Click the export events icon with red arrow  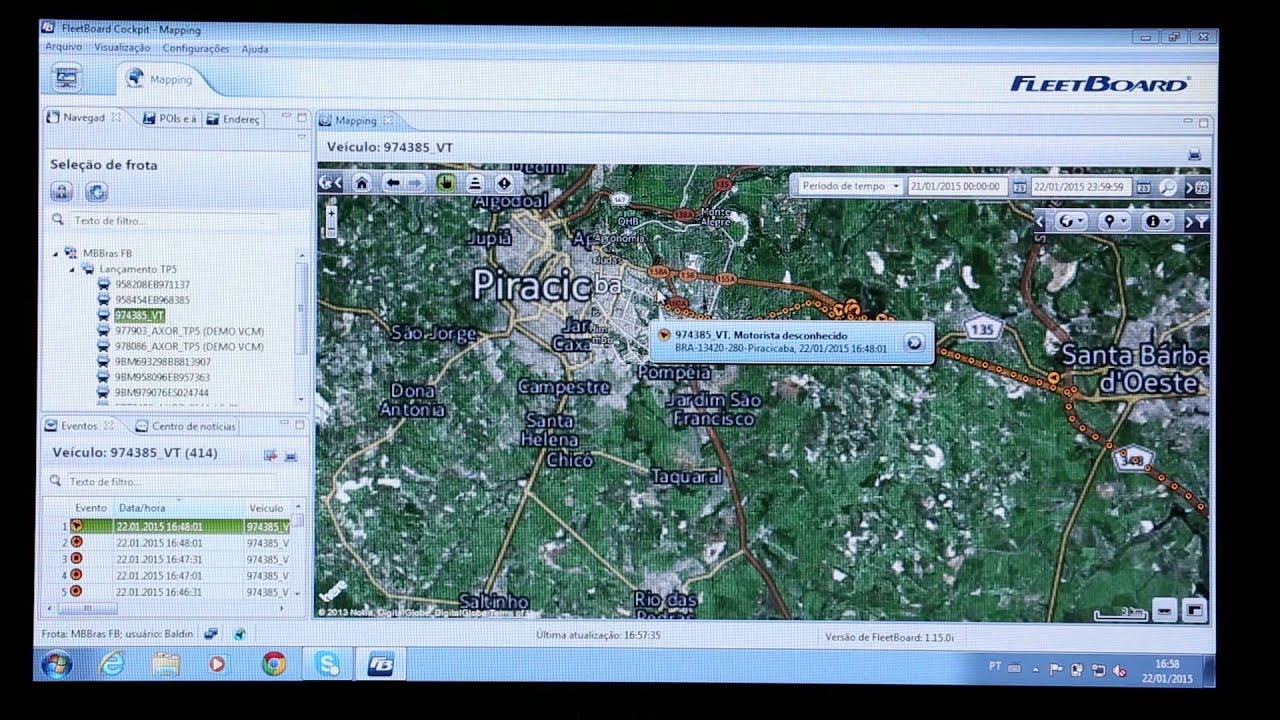(x=270, y=455)
